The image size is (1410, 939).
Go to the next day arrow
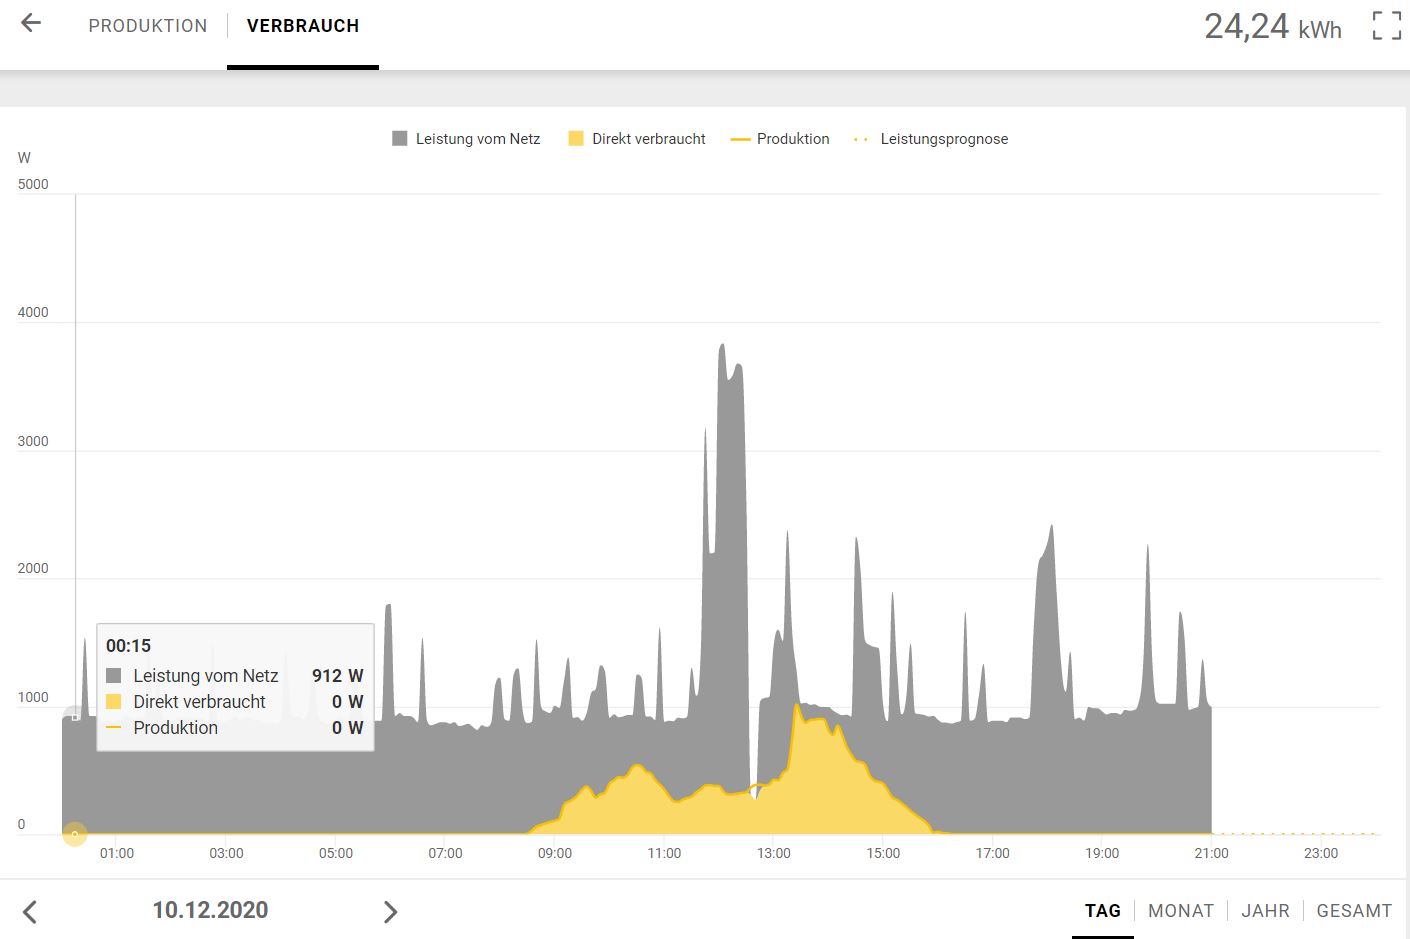point(390,911)
